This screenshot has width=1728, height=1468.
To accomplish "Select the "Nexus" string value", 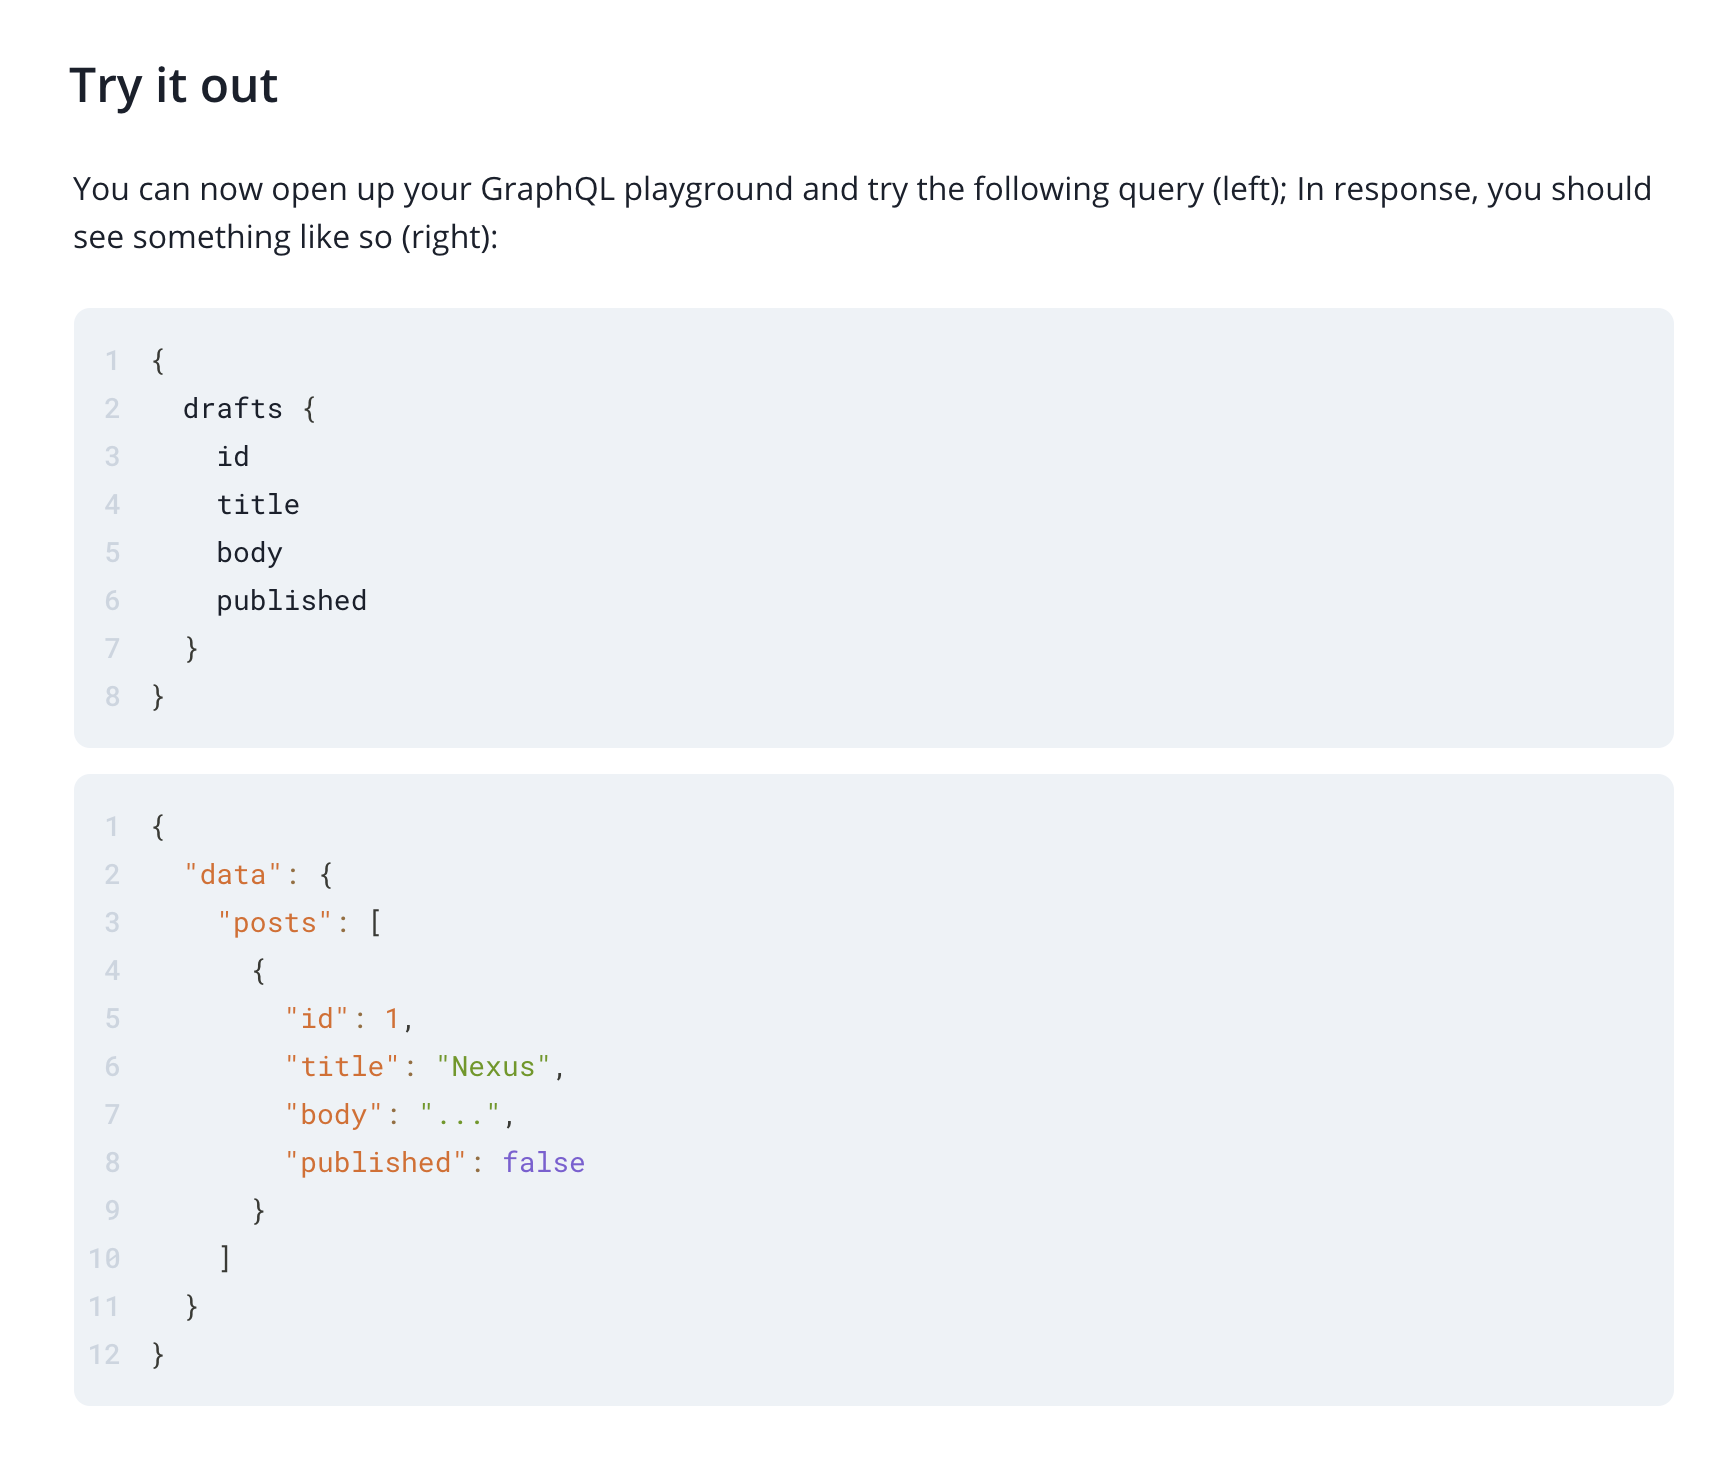I will pos(493,1066).
